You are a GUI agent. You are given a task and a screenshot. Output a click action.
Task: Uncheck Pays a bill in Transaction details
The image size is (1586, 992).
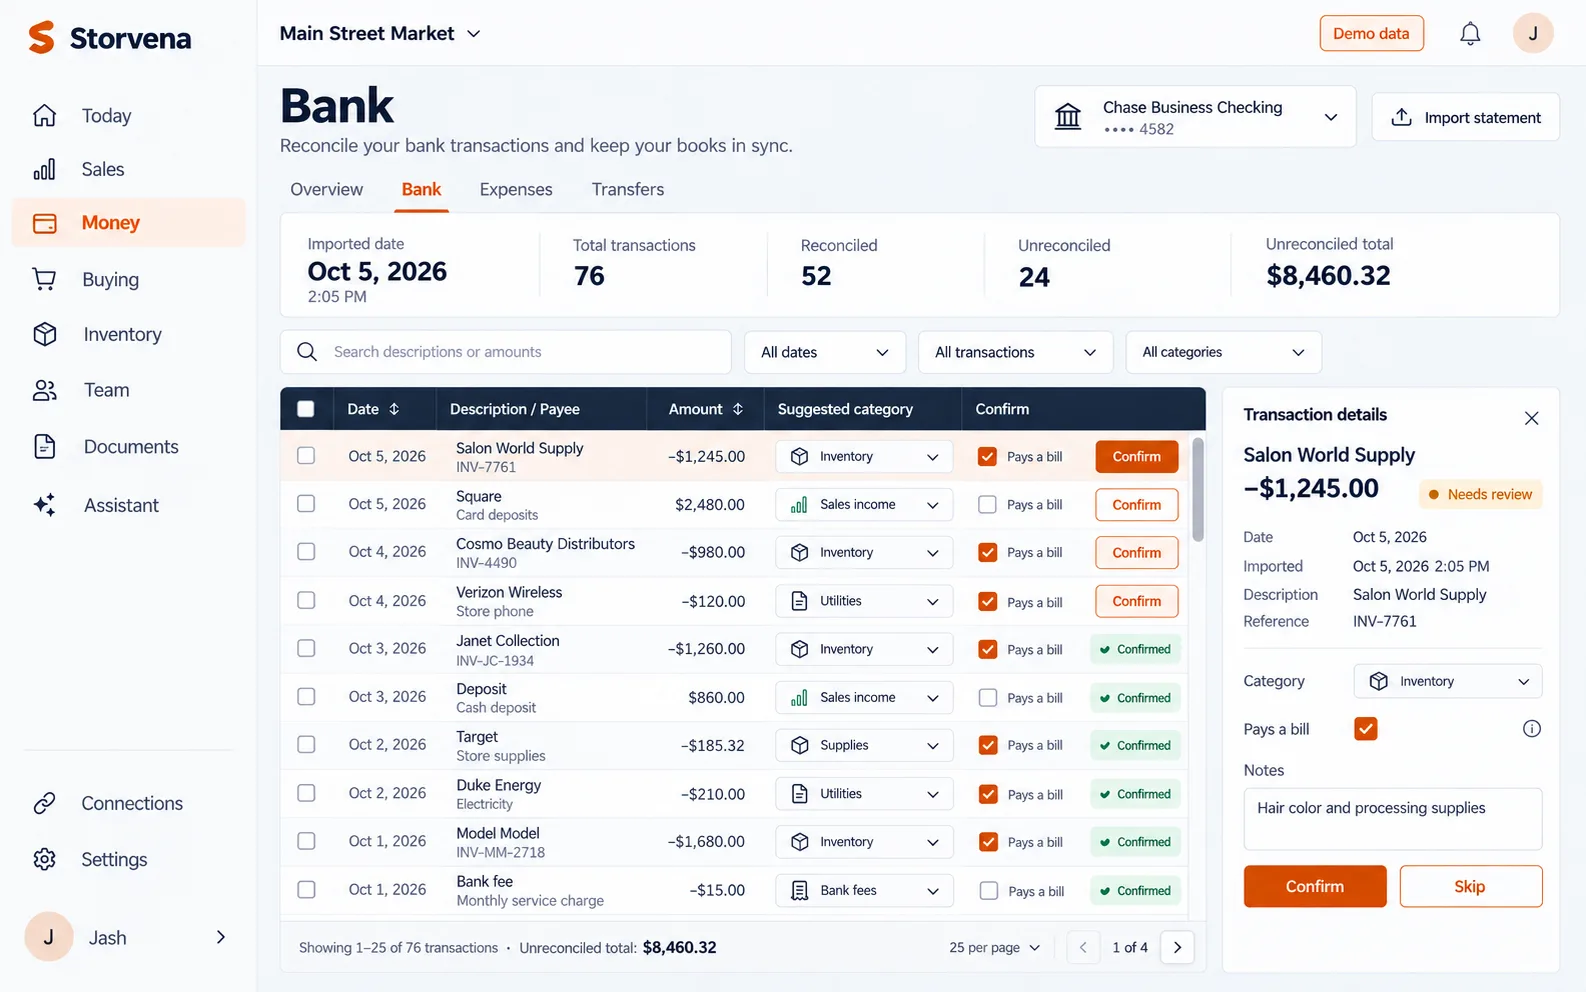click(1366, 729)
